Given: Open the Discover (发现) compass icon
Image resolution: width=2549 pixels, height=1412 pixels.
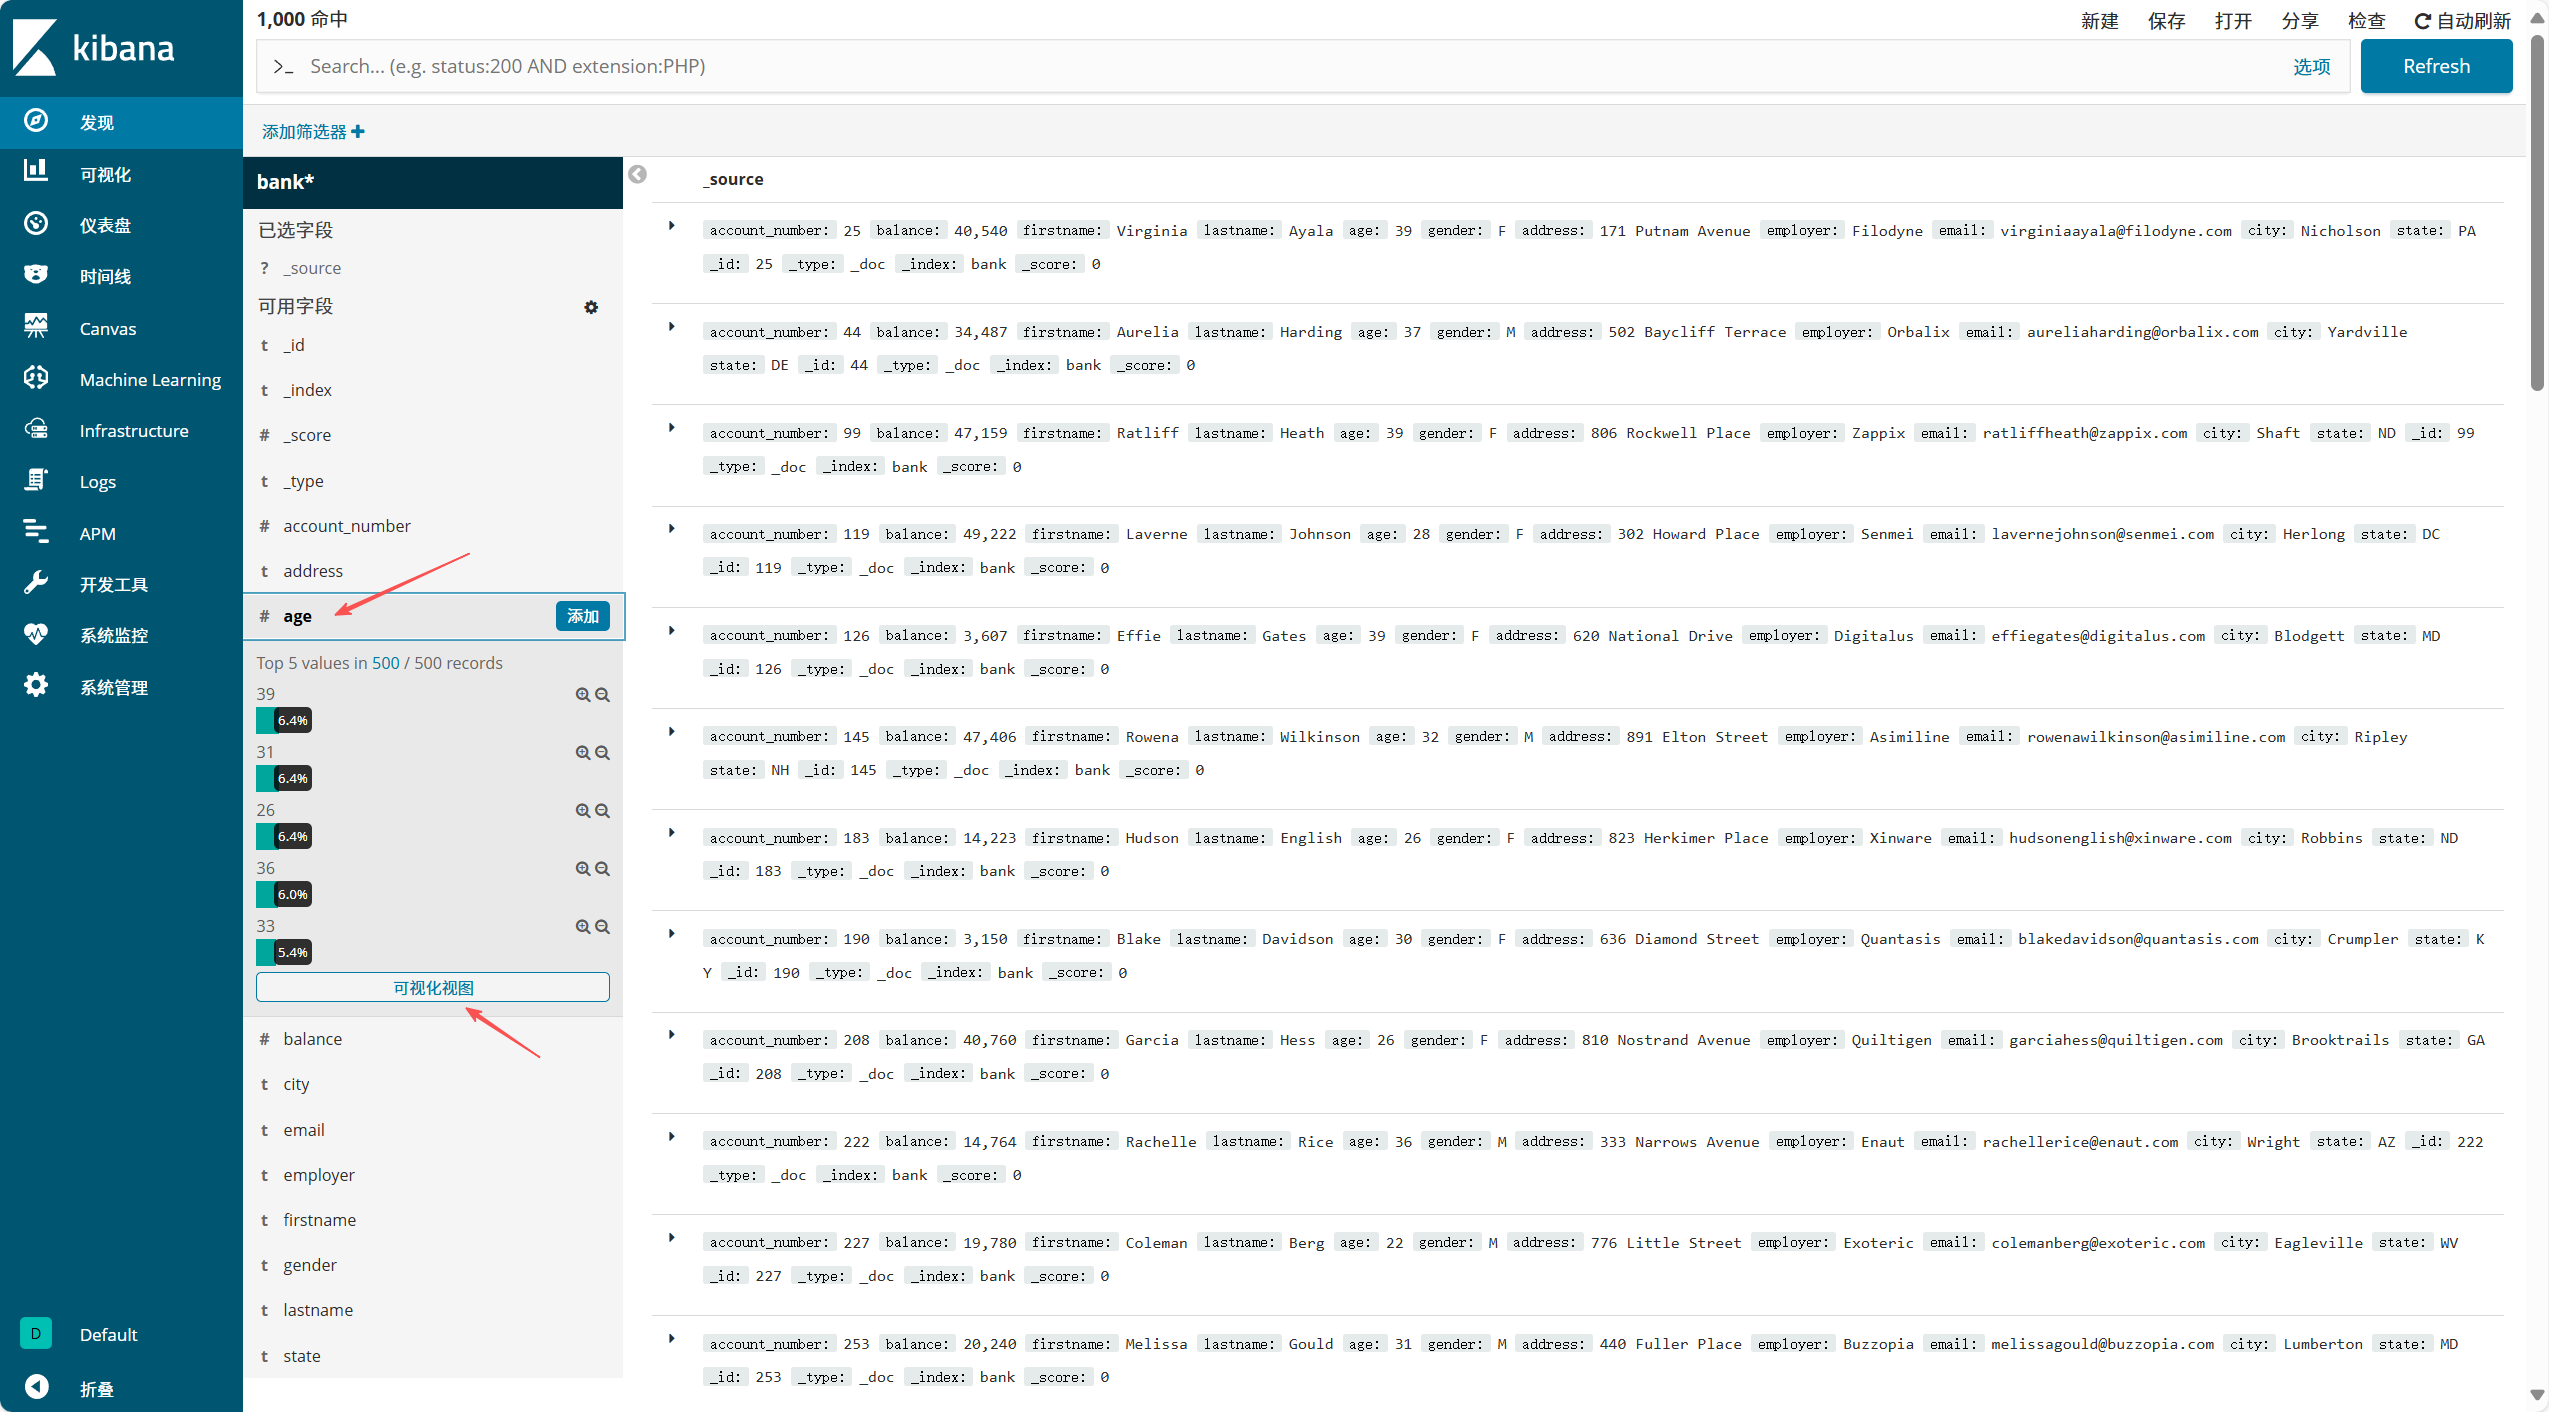Looking at the screenshot, I should tap(36, 121).
